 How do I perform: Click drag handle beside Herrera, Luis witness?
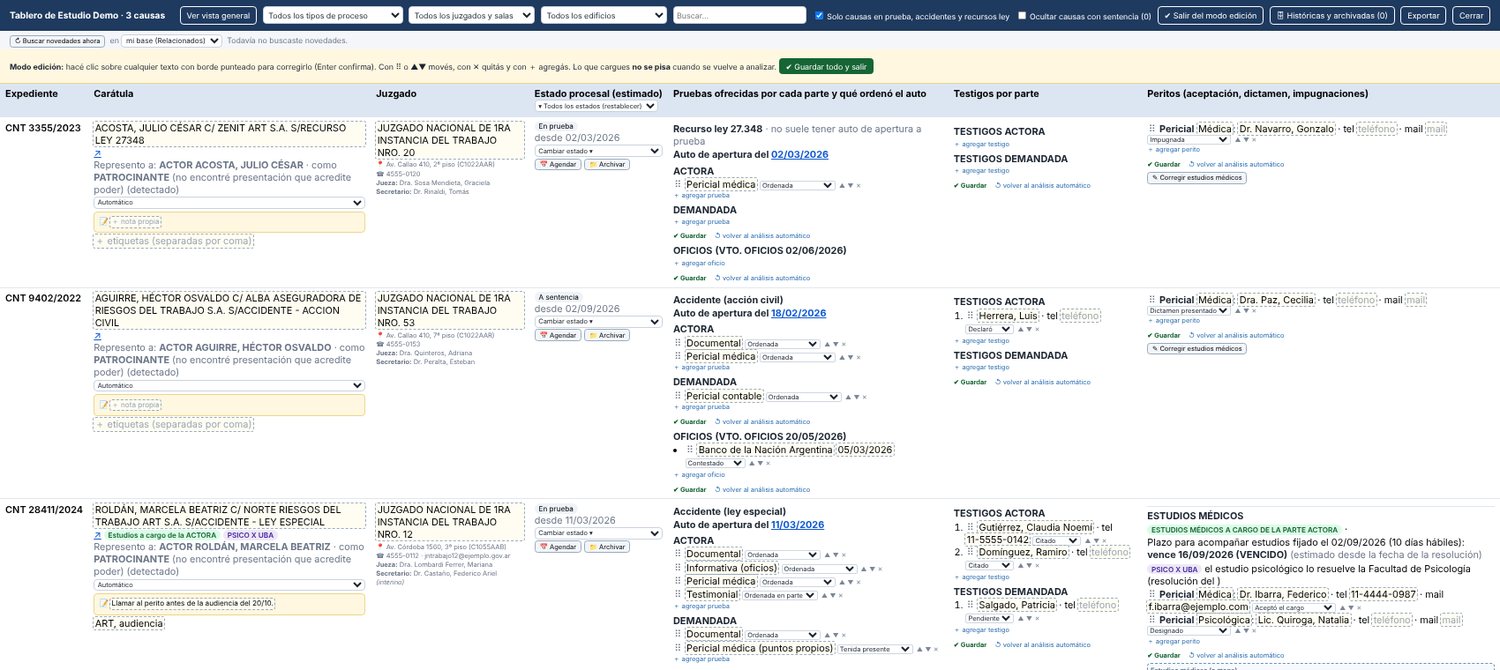[x=970, y=316]
